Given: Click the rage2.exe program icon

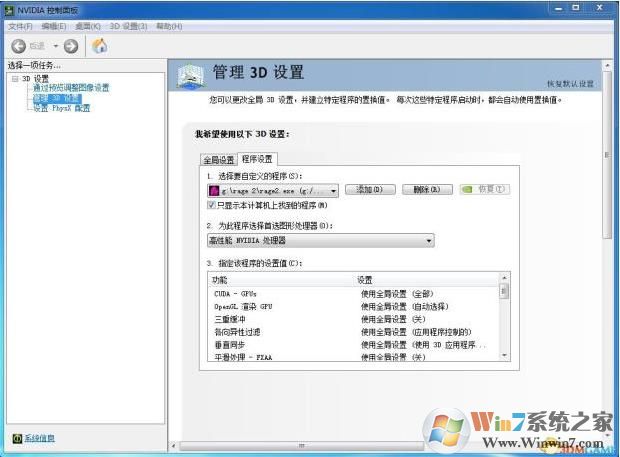Looking at the screenshot, I should click(214, 191).
